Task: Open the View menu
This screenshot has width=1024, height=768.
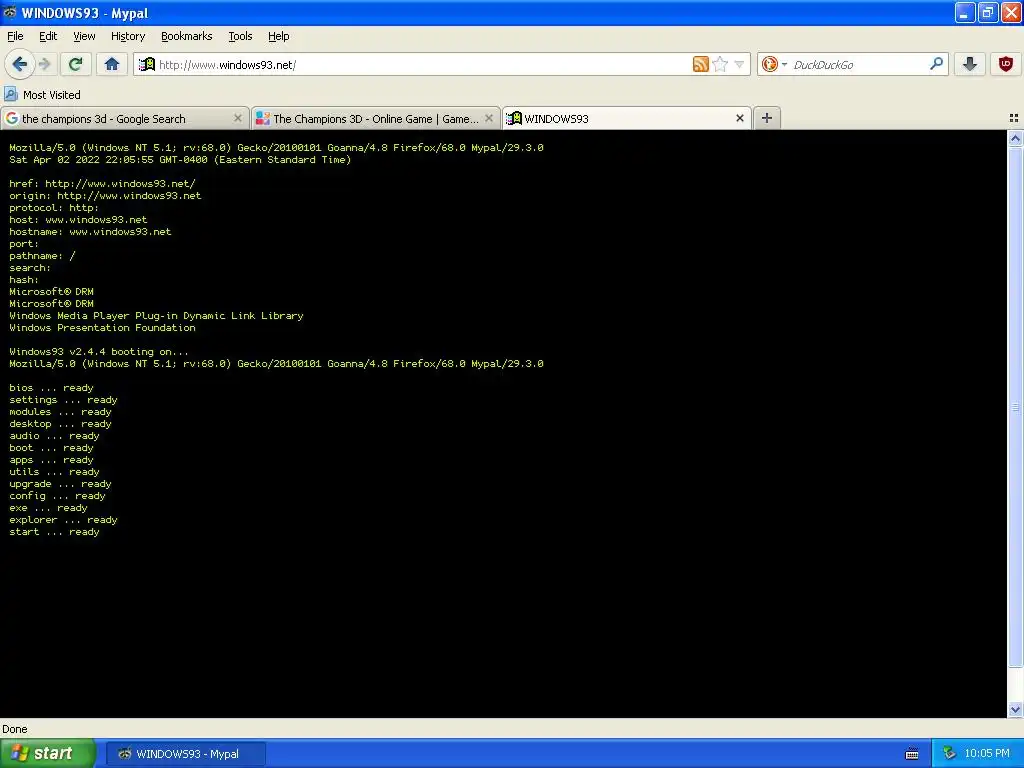Action: point(84,36)
